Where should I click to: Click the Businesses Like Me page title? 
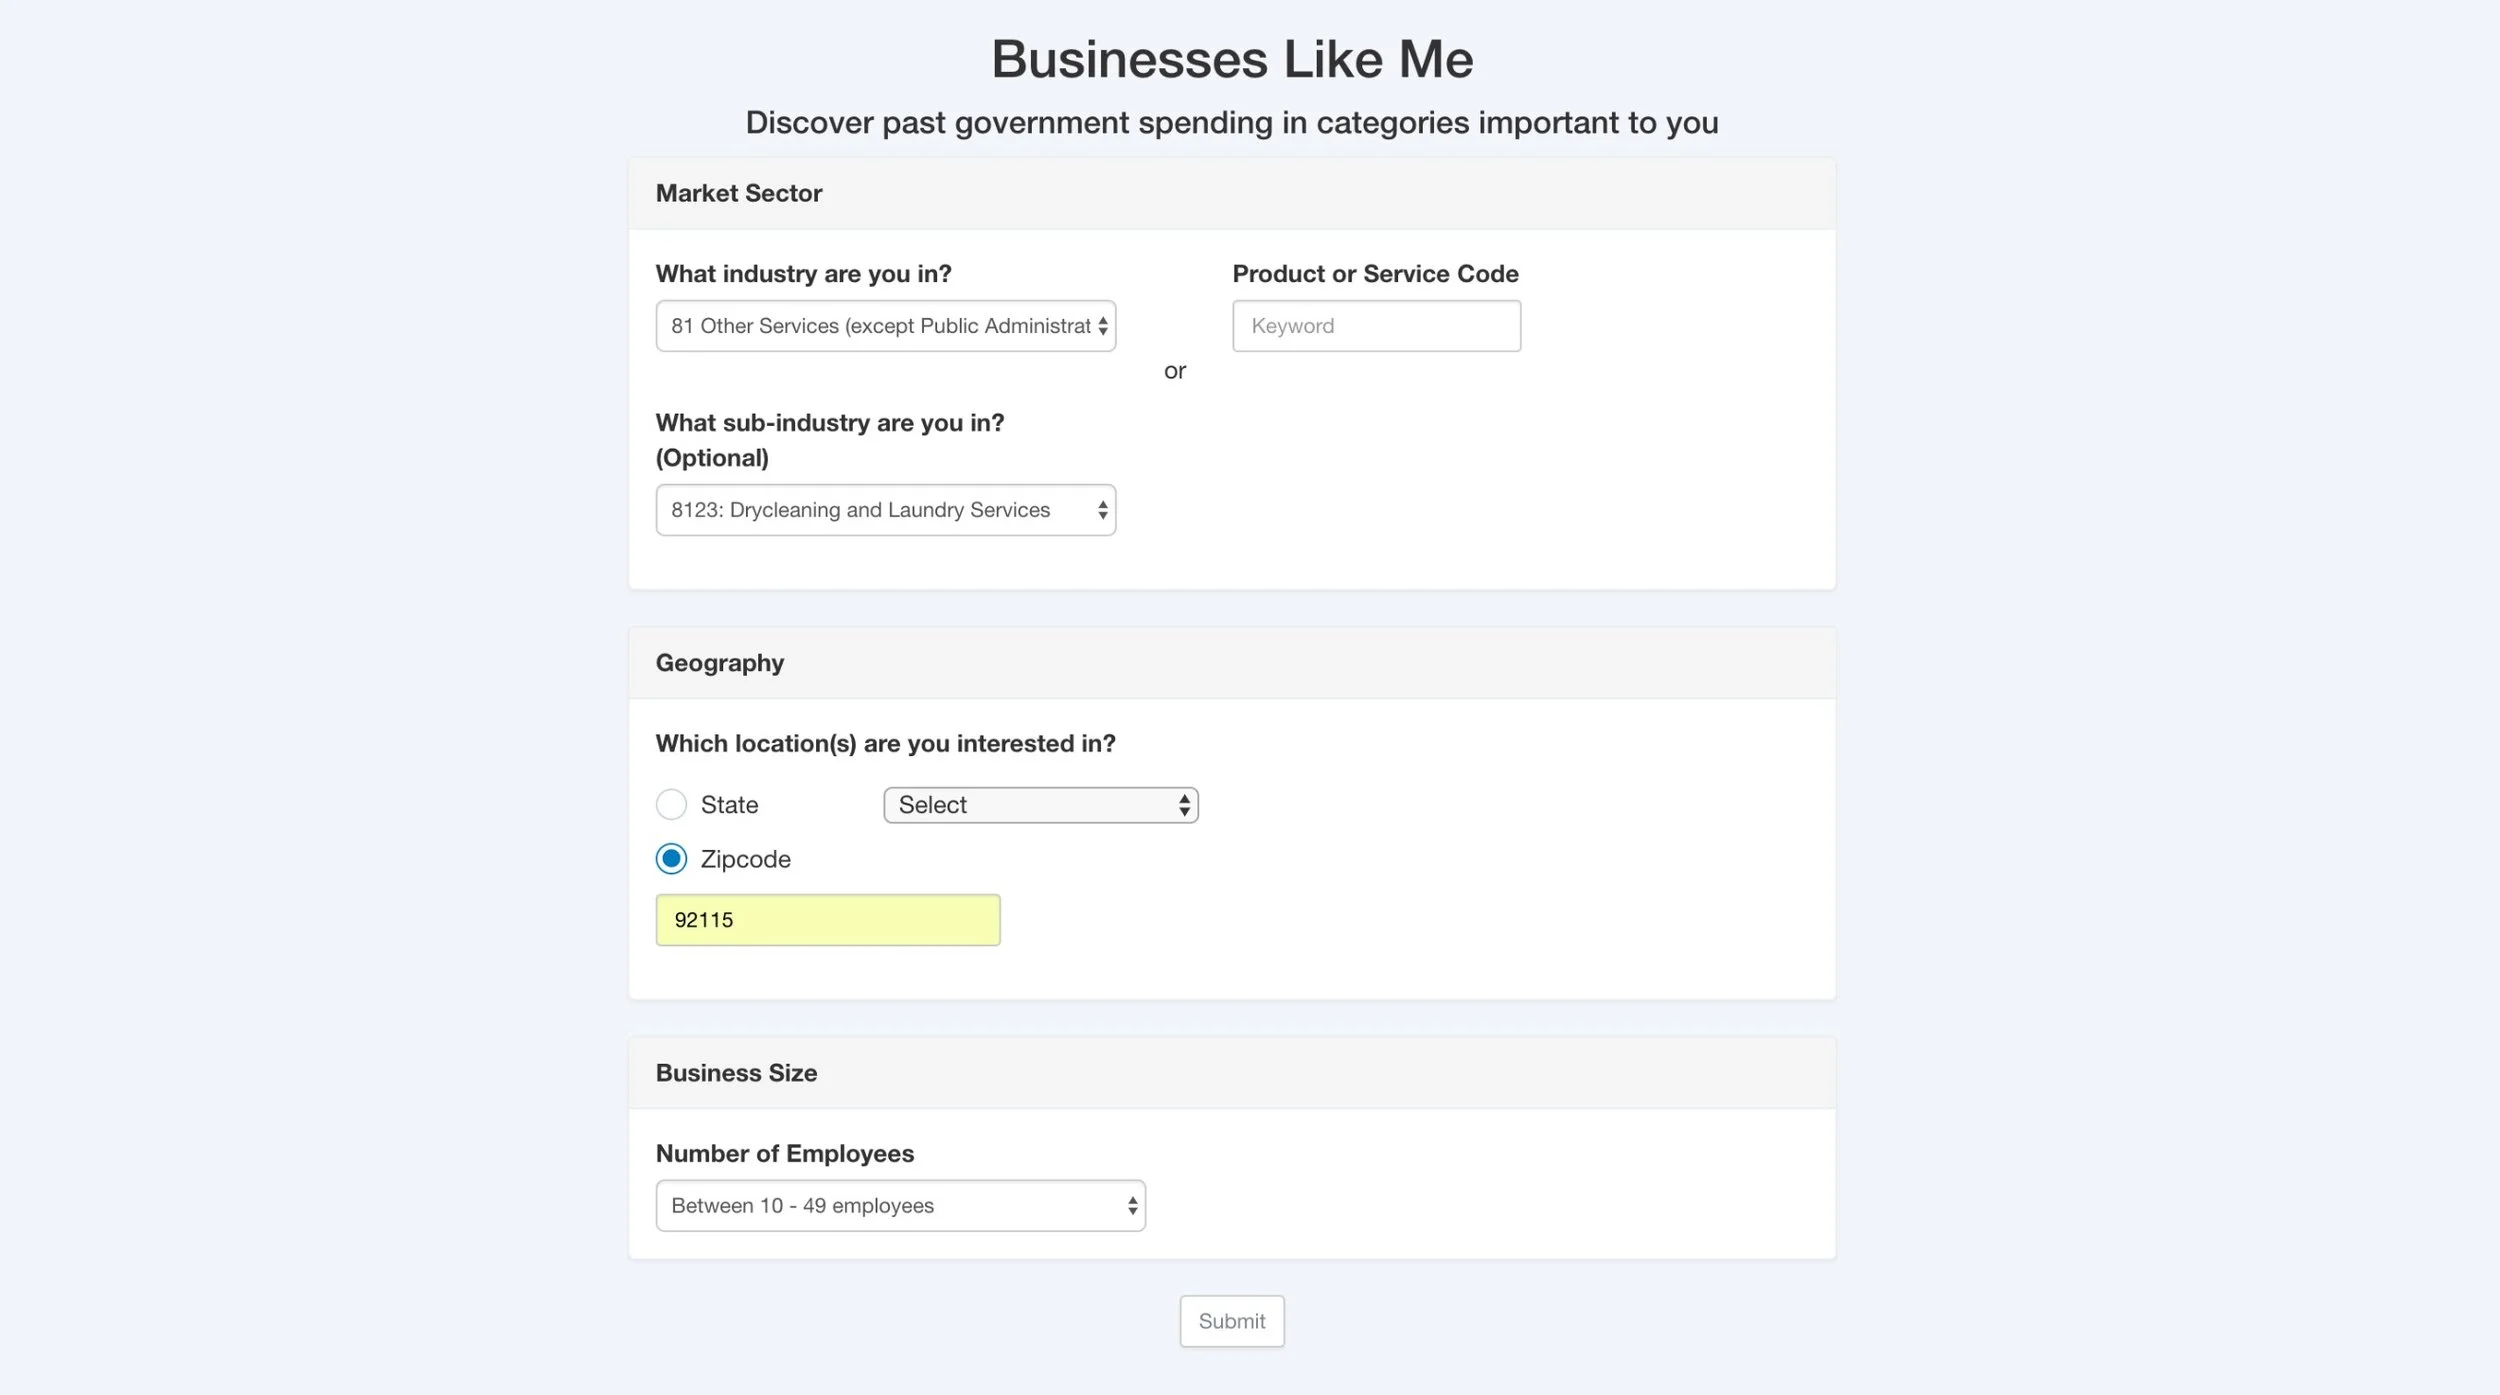point(1232,59)
